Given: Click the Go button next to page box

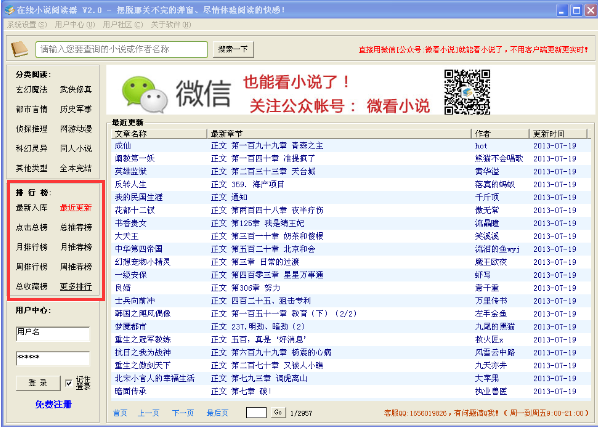Looking at the screenshot, I should point(278,412).
